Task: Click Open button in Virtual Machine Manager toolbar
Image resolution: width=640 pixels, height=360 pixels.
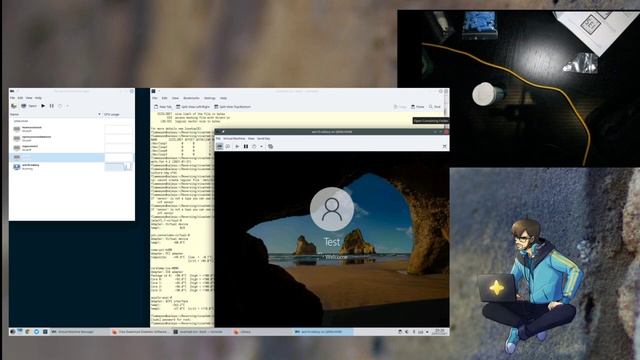Action: point(29,106)
